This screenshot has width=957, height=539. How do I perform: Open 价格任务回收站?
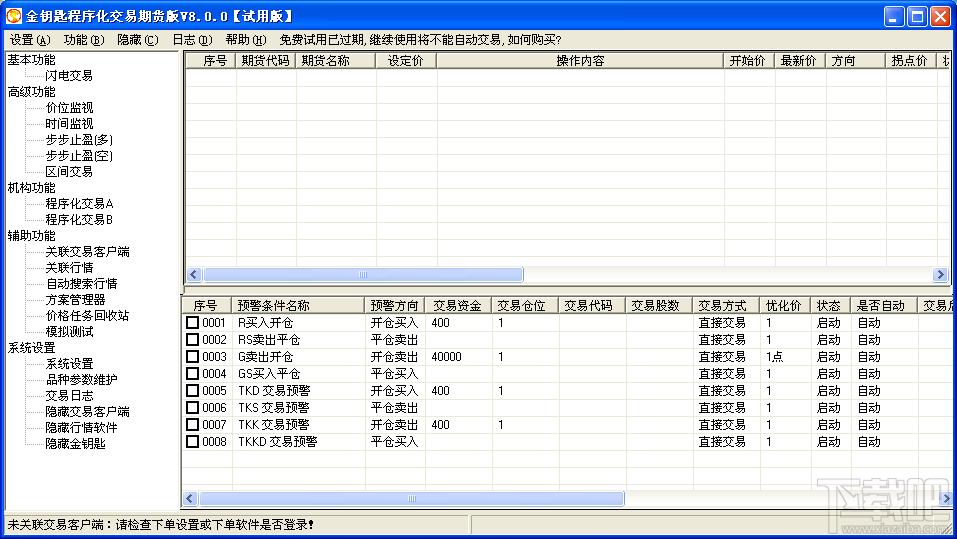(87, 316)
